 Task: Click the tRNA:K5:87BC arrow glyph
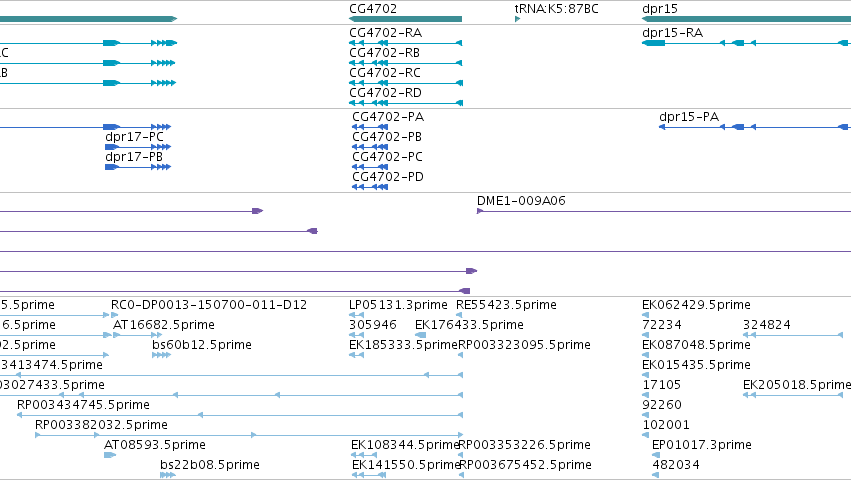[x=517, y=19]
